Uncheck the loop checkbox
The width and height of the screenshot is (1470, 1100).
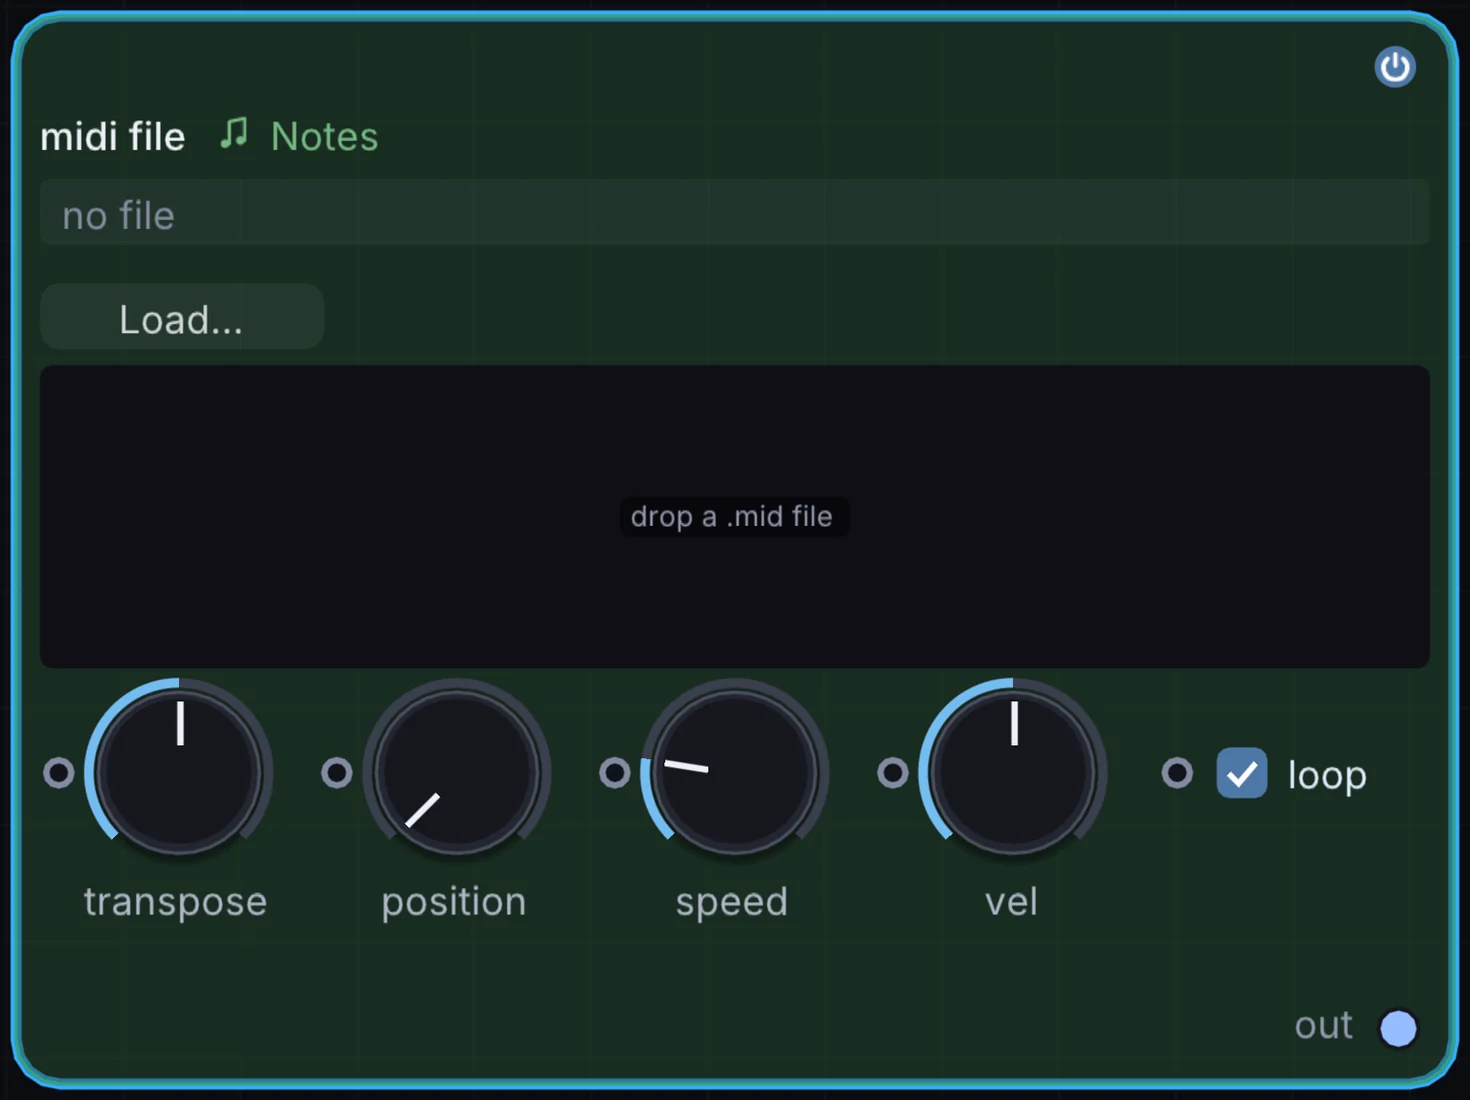(1242, 773)
